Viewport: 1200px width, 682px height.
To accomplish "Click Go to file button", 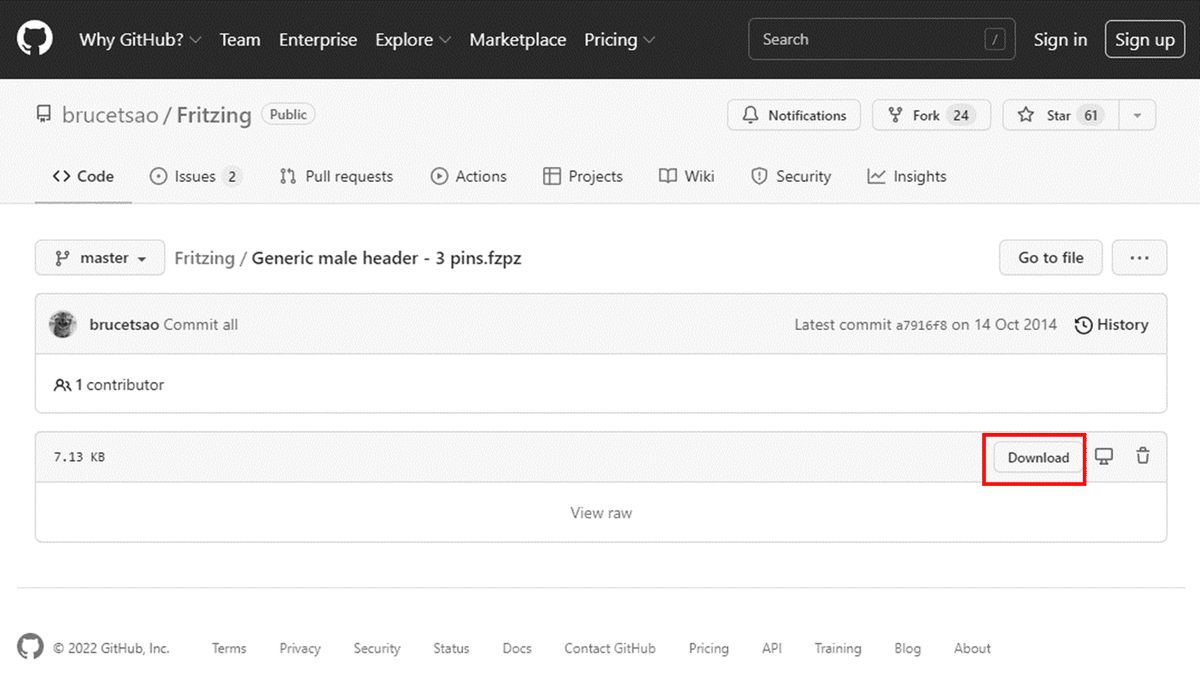I will [x=1051, y=258].
